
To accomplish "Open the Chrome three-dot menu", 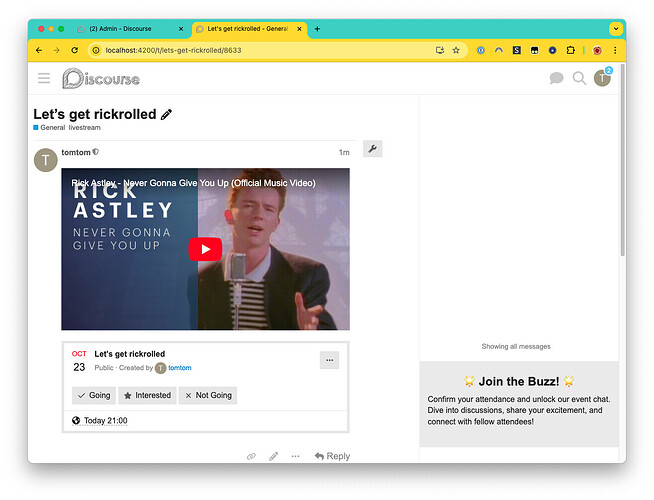I will click(615, 50).
